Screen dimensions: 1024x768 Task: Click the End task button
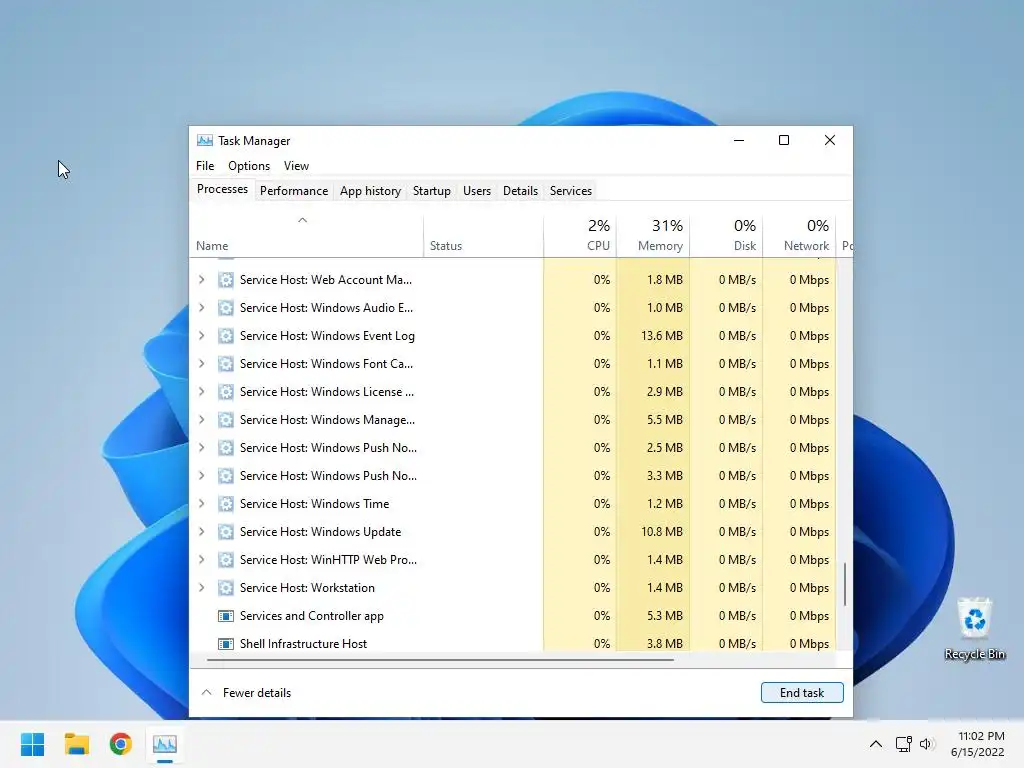[802, 693]
